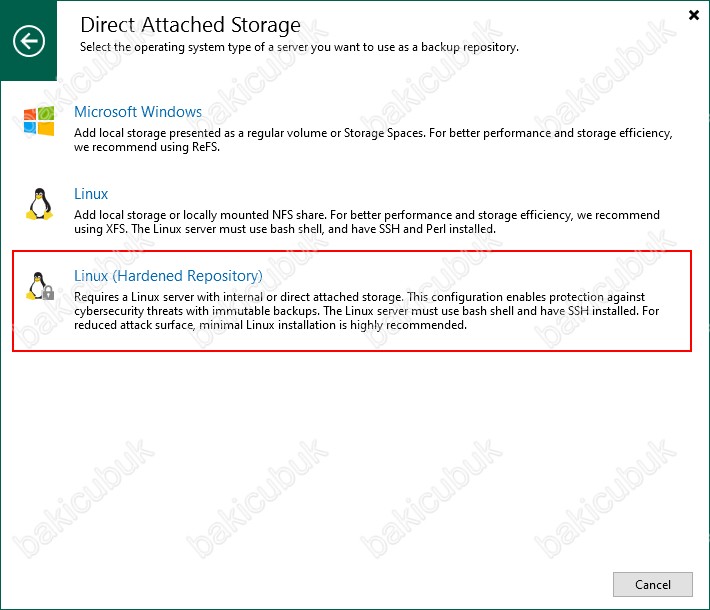Click the Microsoft Windows logo icon
This screenshot has height=610, width=710.
(x=39, y=121)
